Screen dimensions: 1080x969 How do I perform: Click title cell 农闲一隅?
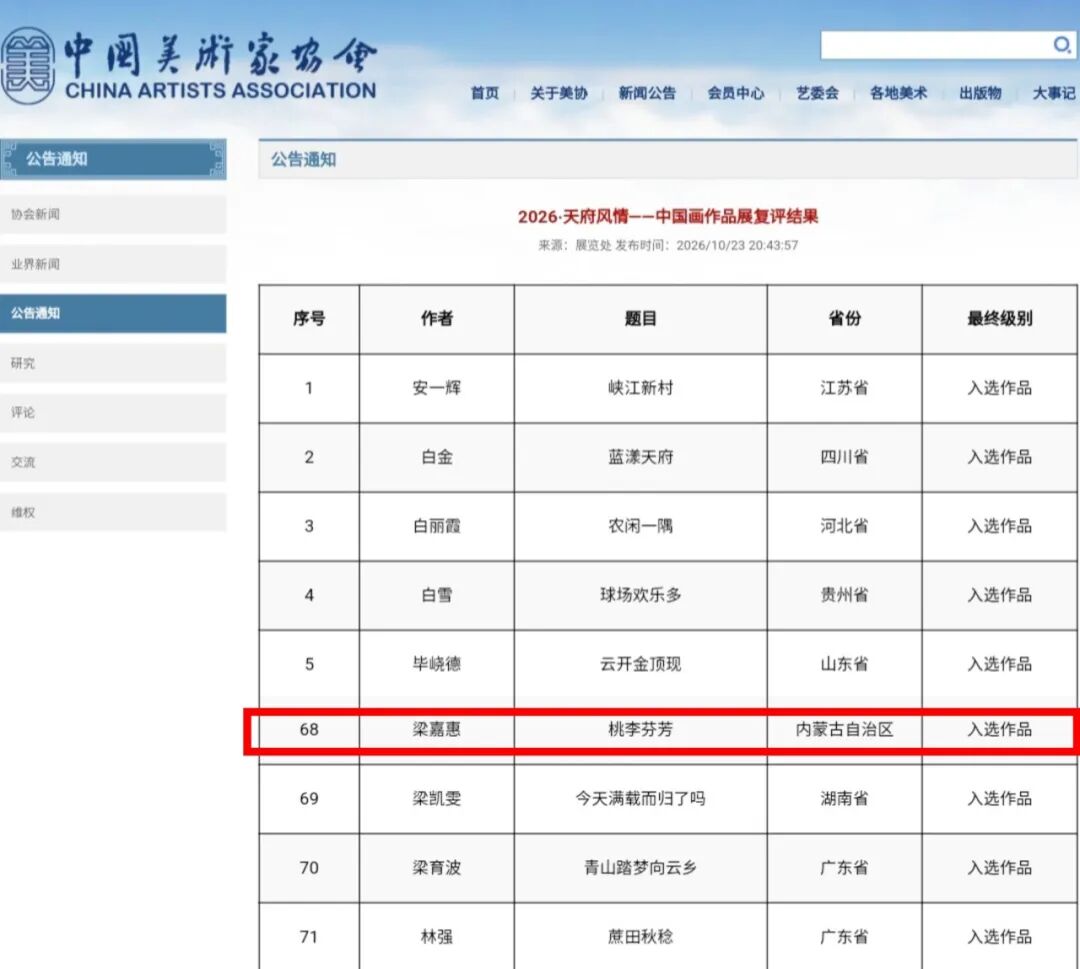click(x=641, y=526)
